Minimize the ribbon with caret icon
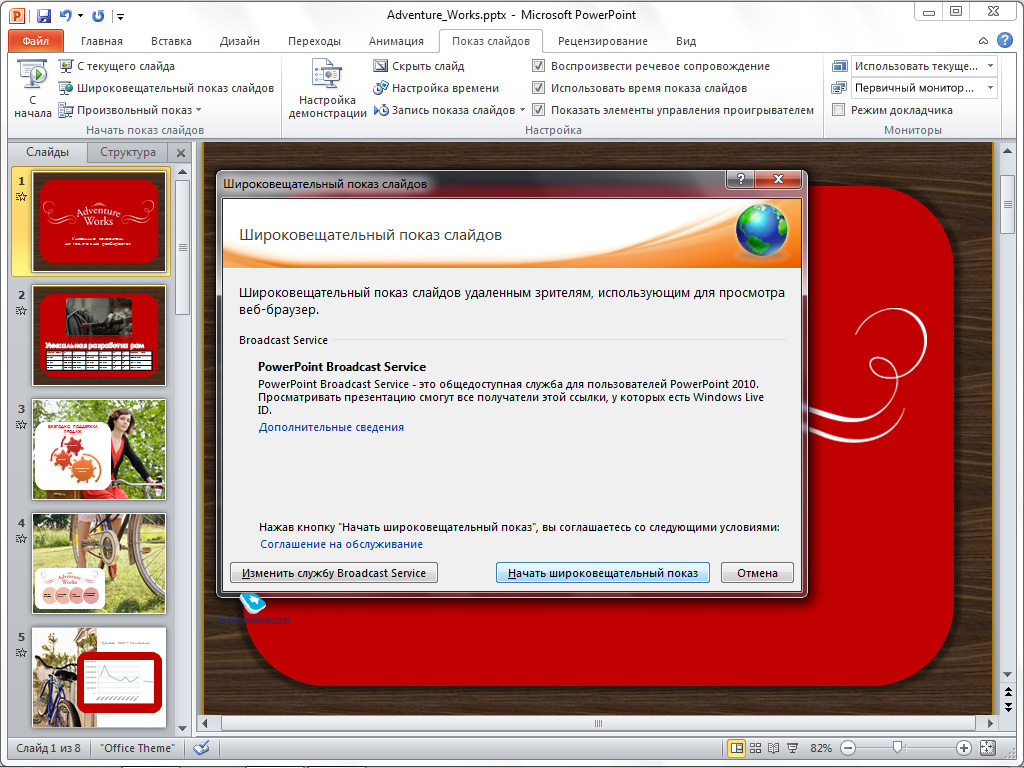Viewport: 1024px width, 768px height. (983, 40)
